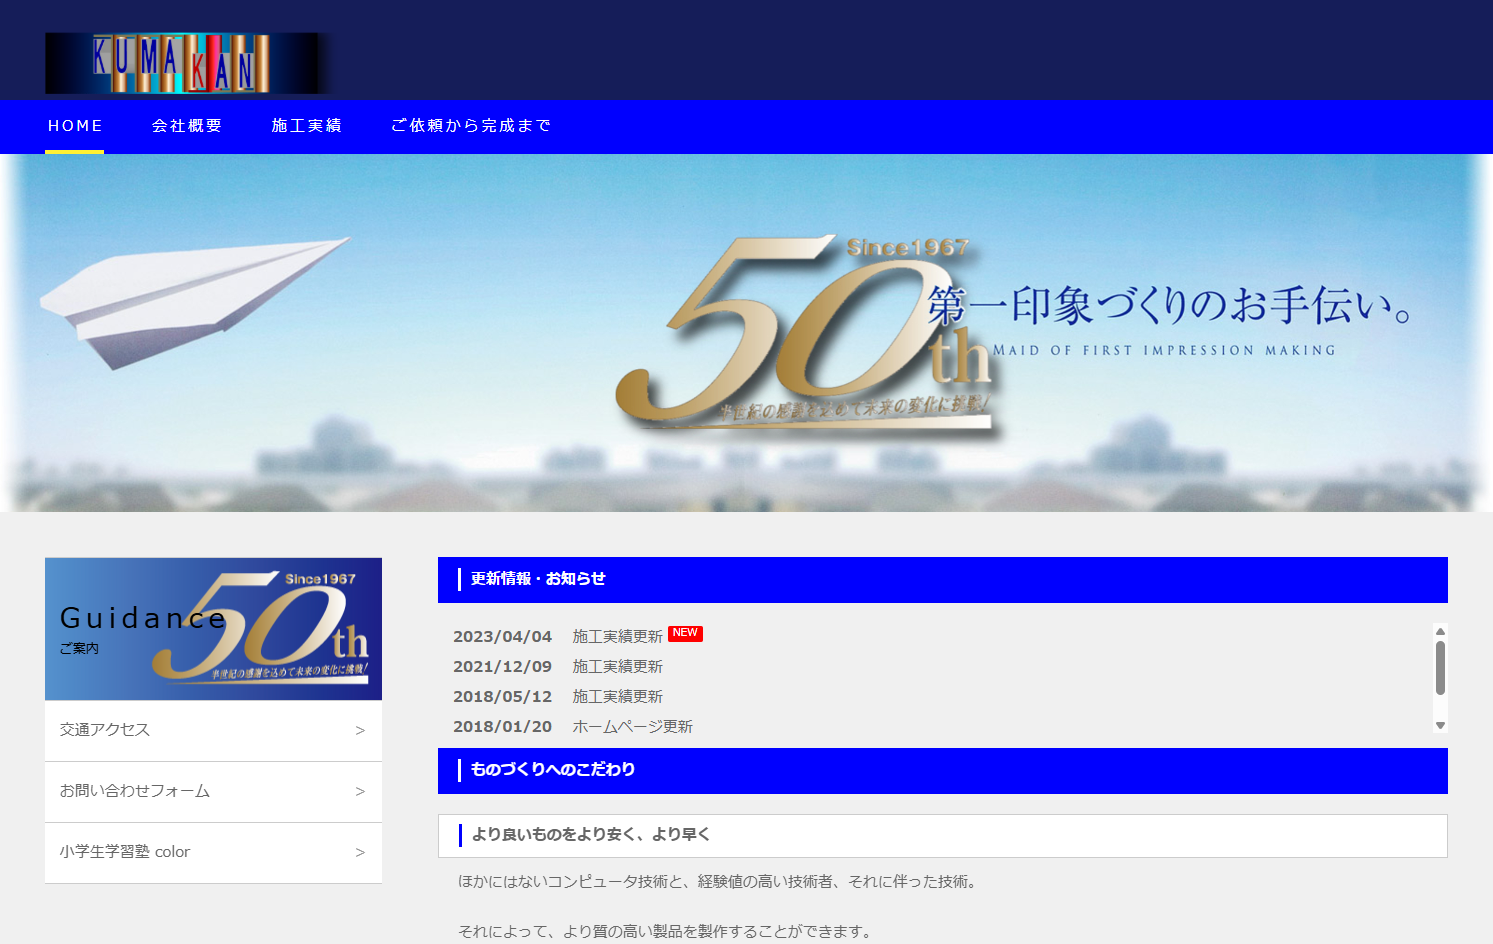Click the Guidance ご案内 sidebar banner

pos(213,629)
